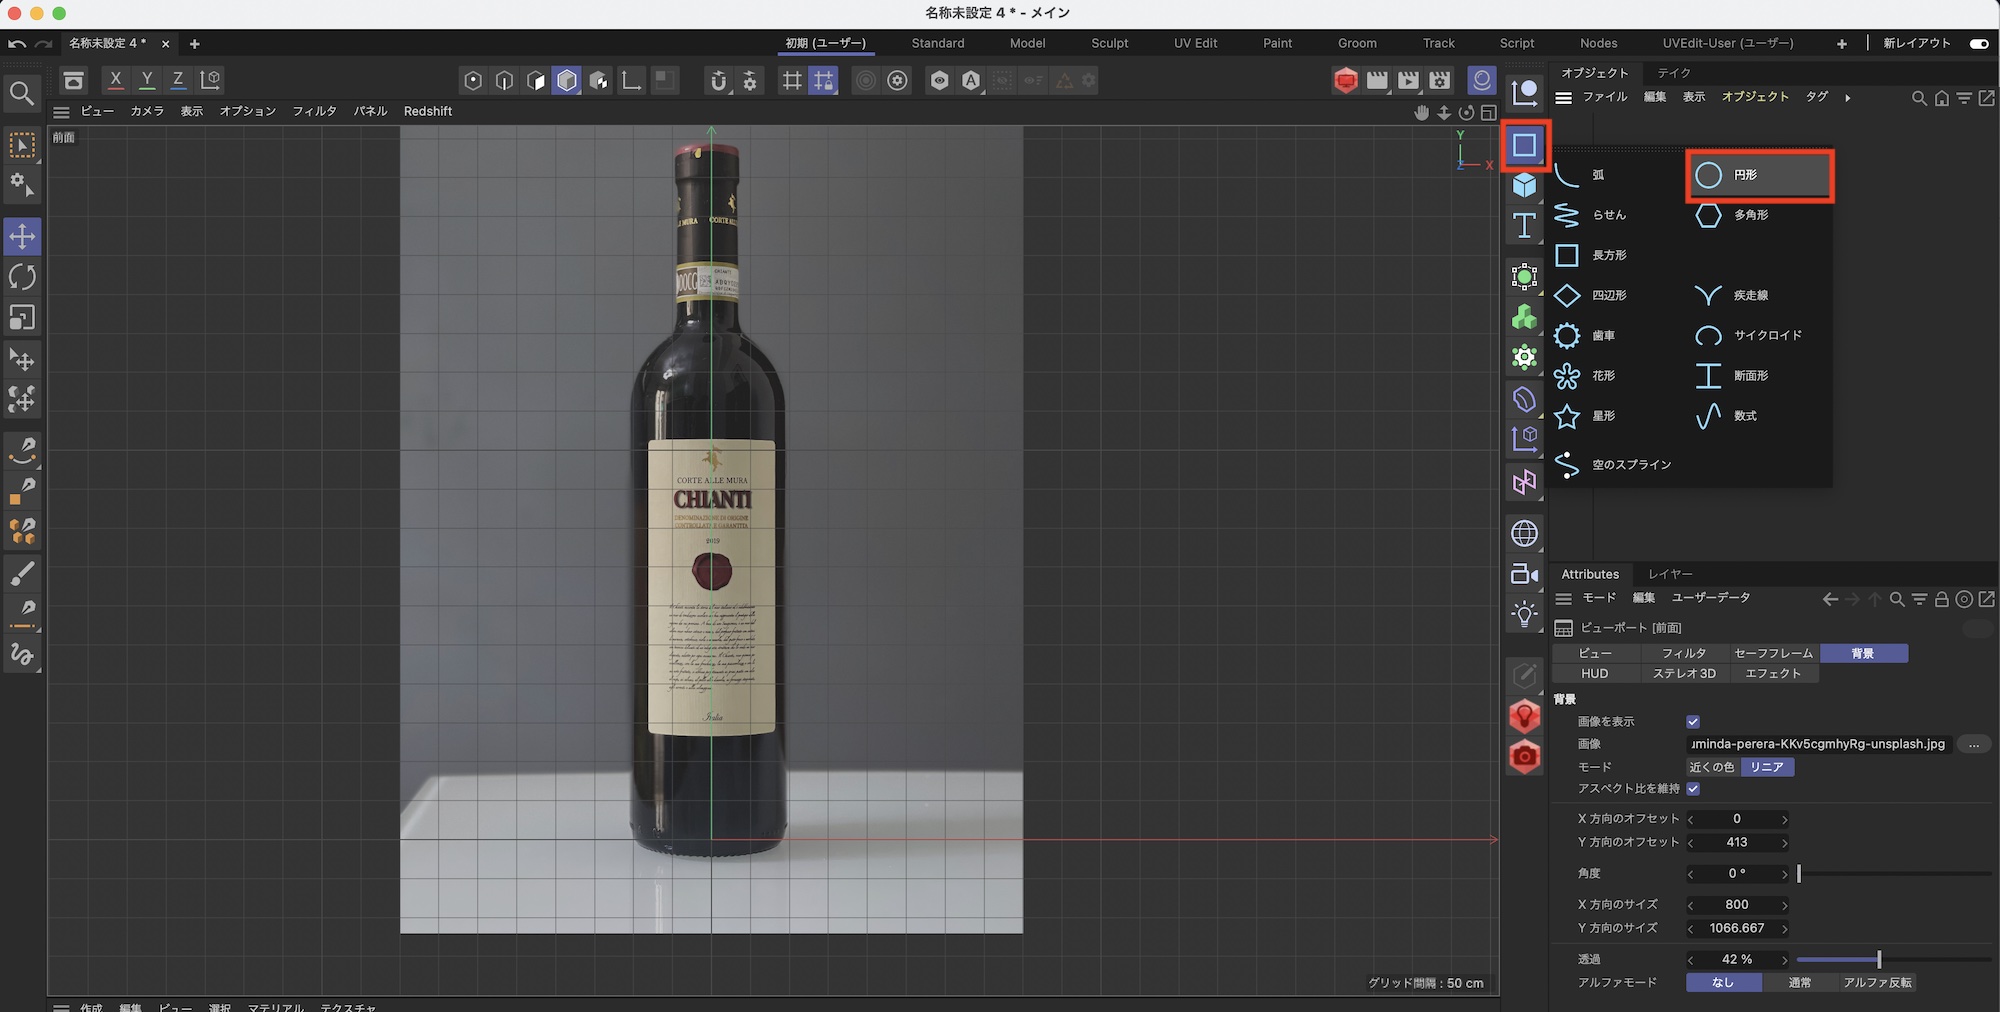This screenshot has height=1012, width=2000.
Task: Click the Scale tool icon
Action: pos(22,317)
